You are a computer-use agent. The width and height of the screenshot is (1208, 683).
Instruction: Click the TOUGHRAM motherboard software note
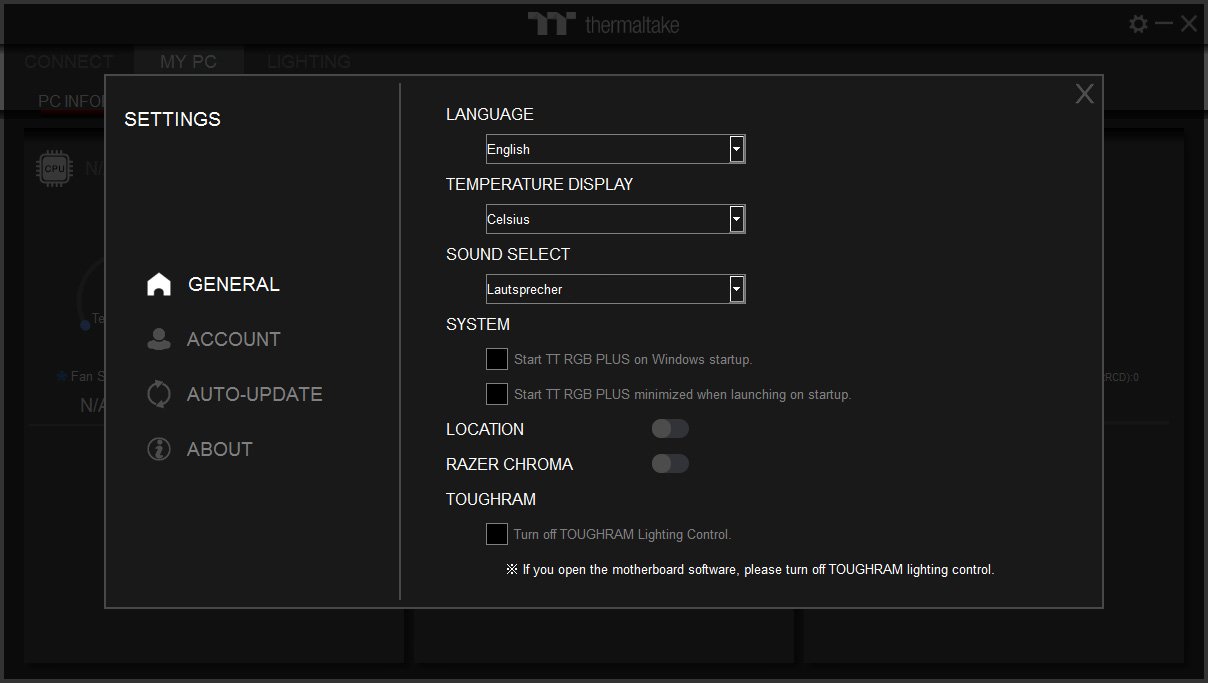pyautogui.click(x=750, y=570)
